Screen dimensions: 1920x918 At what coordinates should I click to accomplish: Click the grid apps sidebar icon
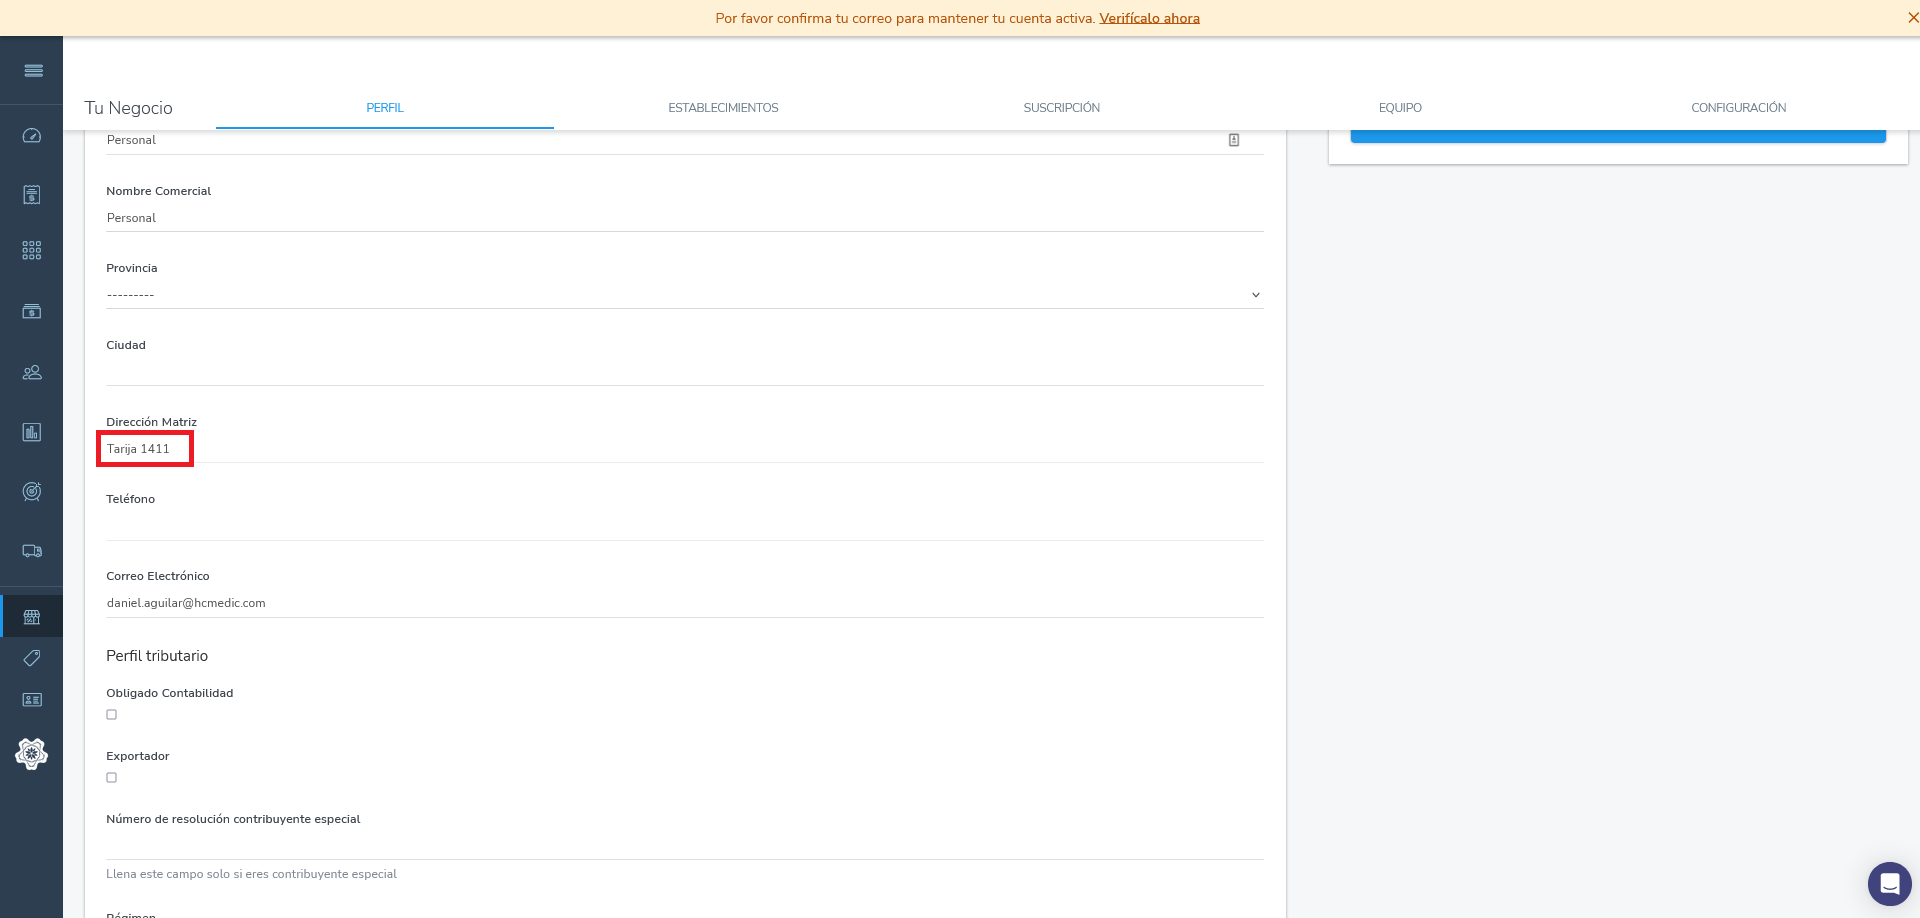pos(32,250)
